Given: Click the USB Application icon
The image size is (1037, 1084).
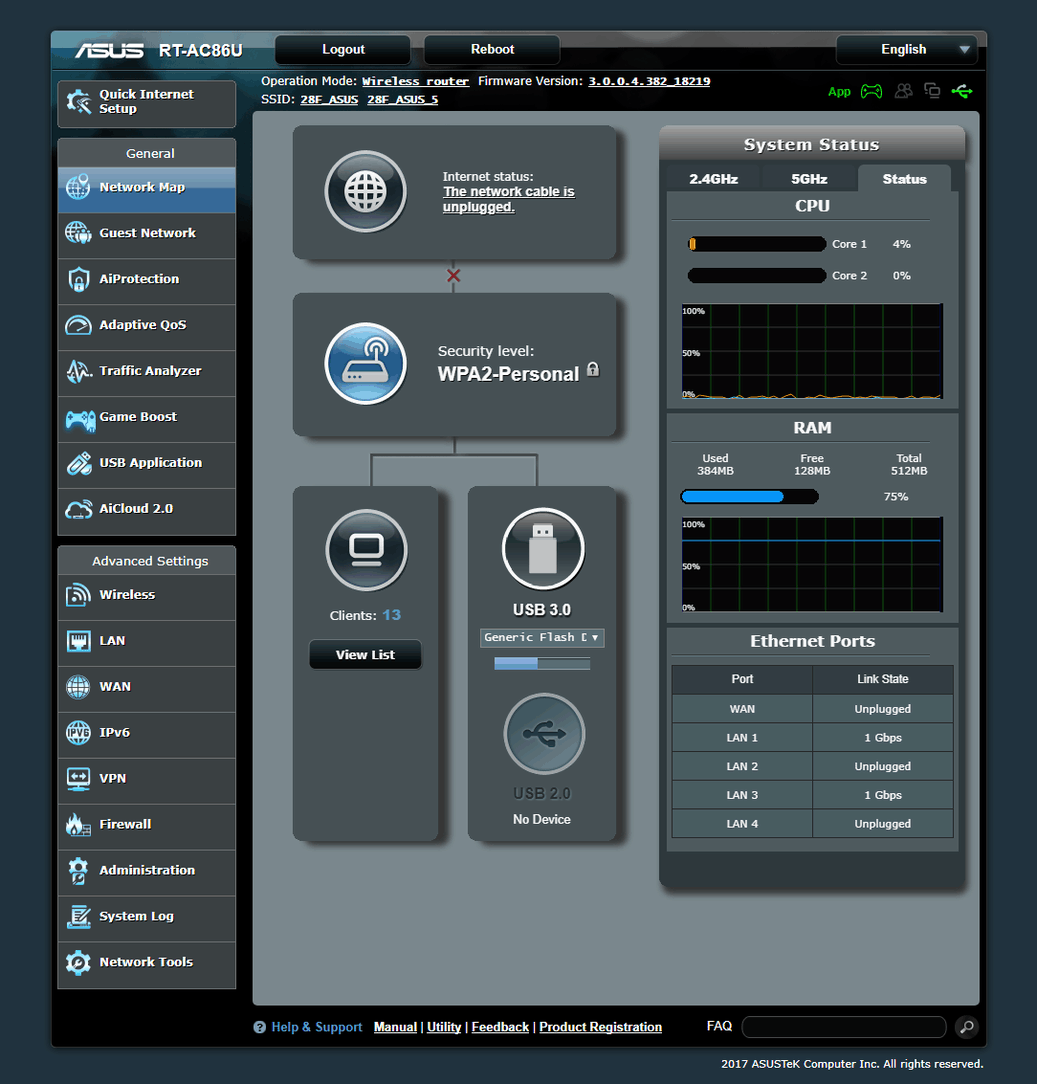Looking at the screenshot, I should coord(78,462).
